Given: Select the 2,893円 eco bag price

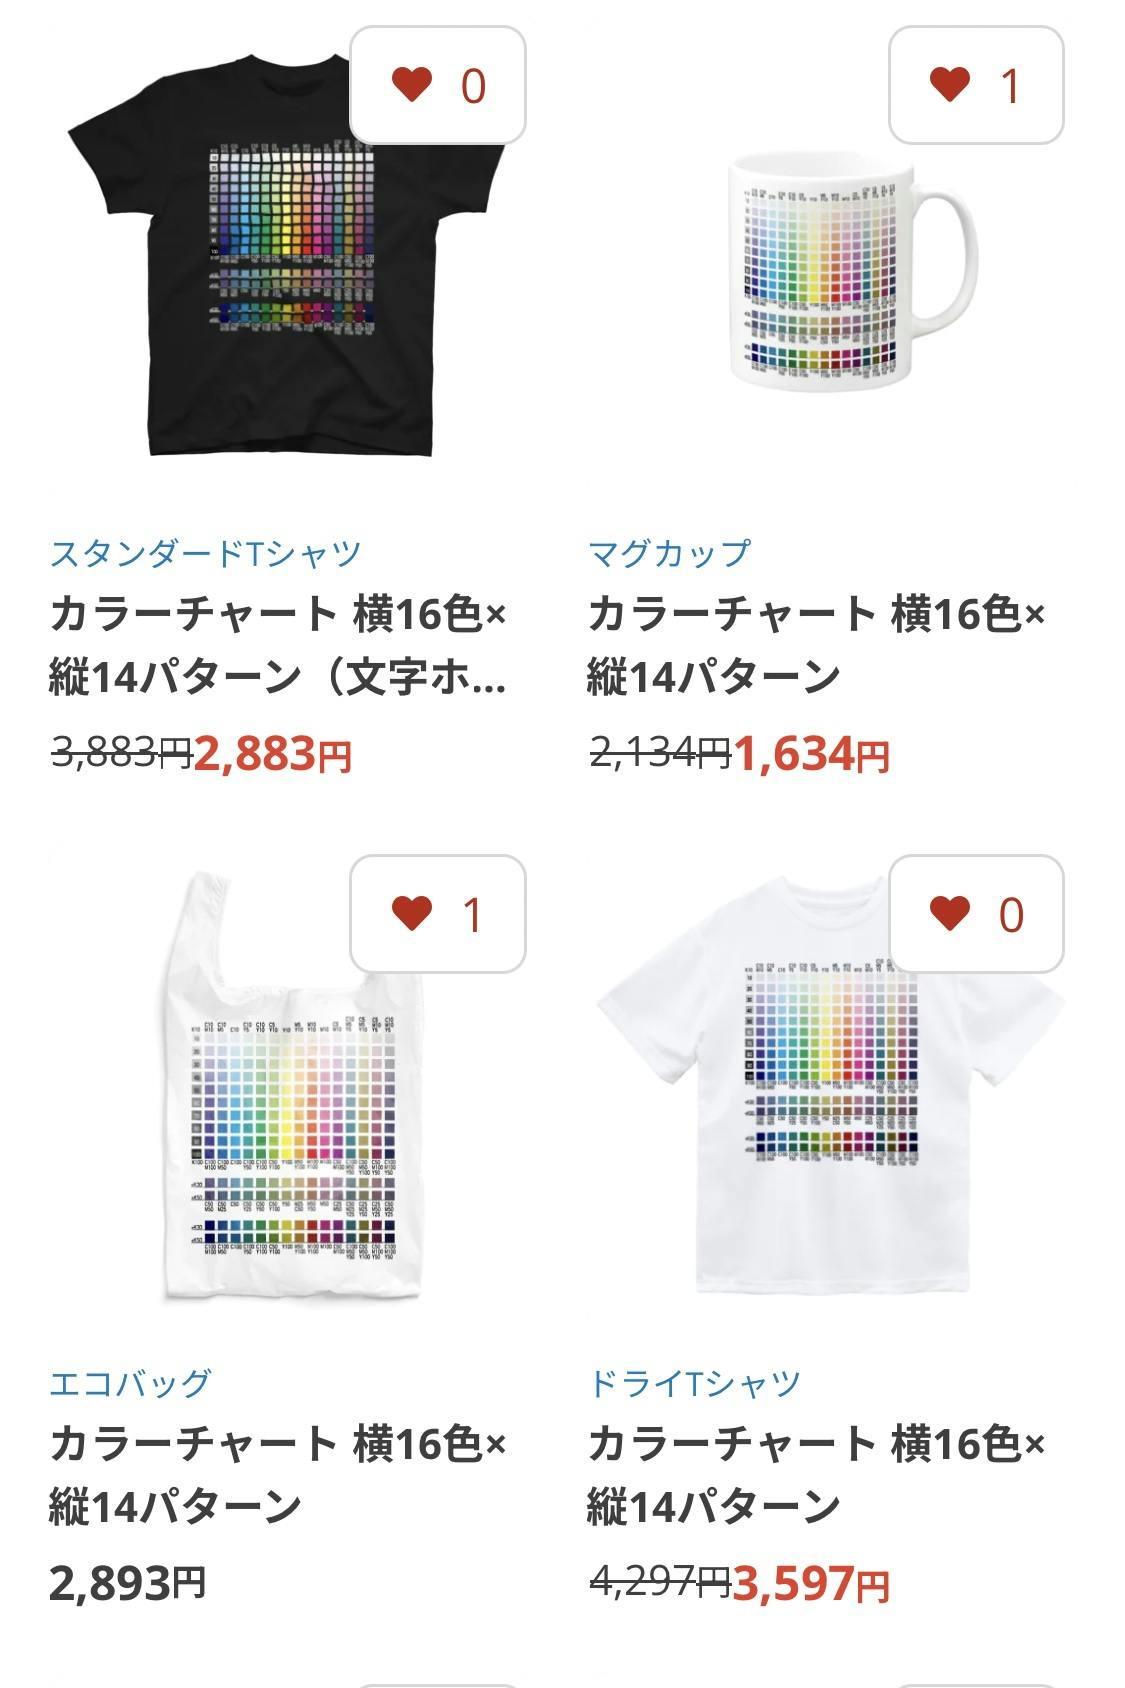Looking at the screenshot, I should pos(128,1583).
